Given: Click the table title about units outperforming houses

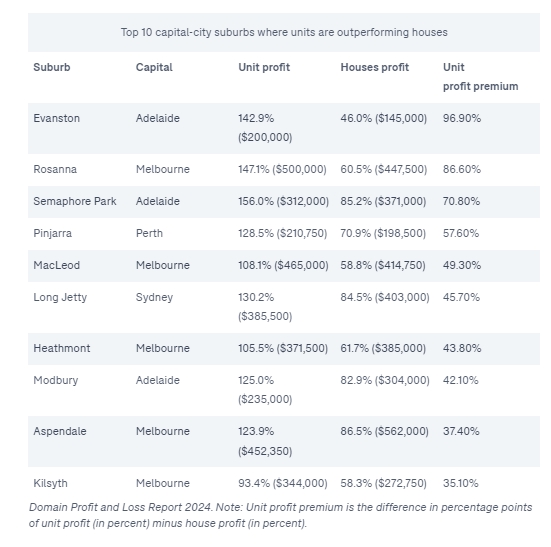Looking at the screenshot, I should (284, 32).
